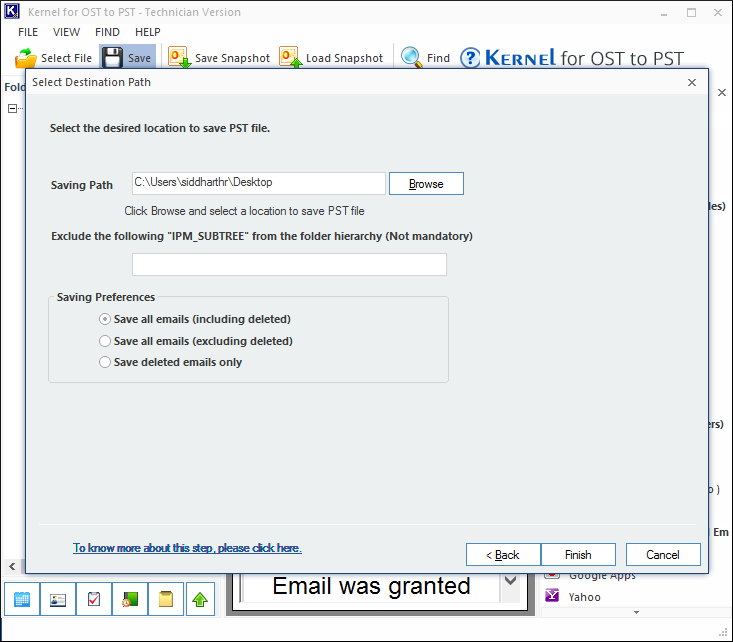Open the FILE menu

point(28,32)
